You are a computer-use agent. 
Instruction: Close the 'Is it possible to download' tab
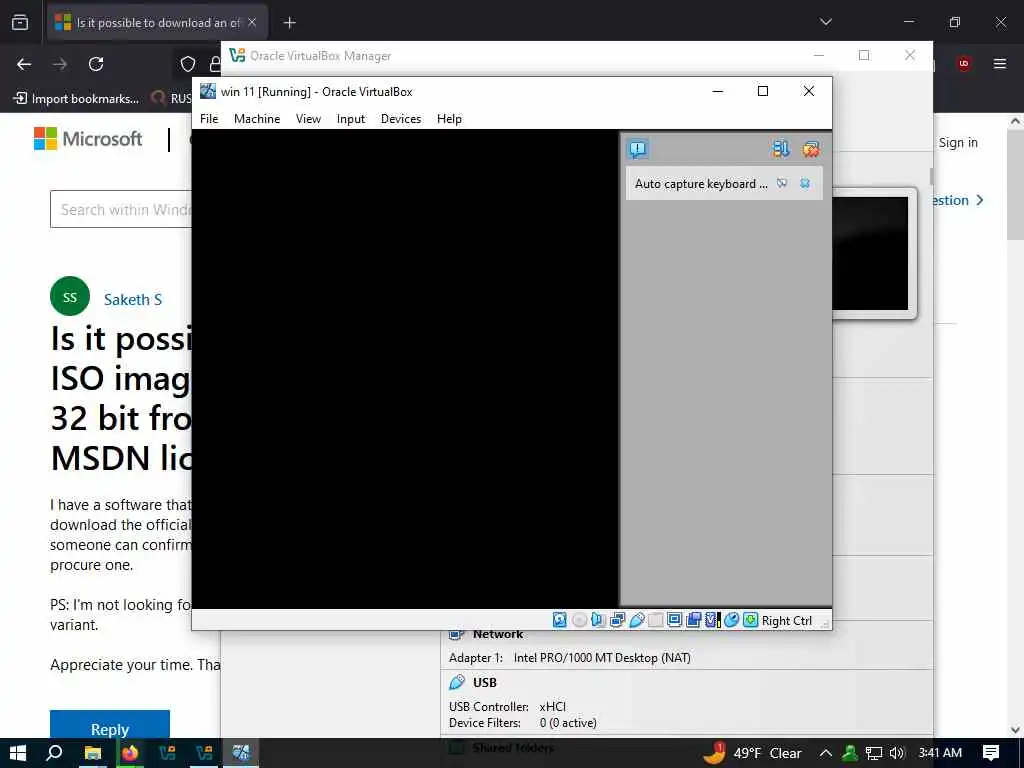pyautogui.click(x=252, y=22)
